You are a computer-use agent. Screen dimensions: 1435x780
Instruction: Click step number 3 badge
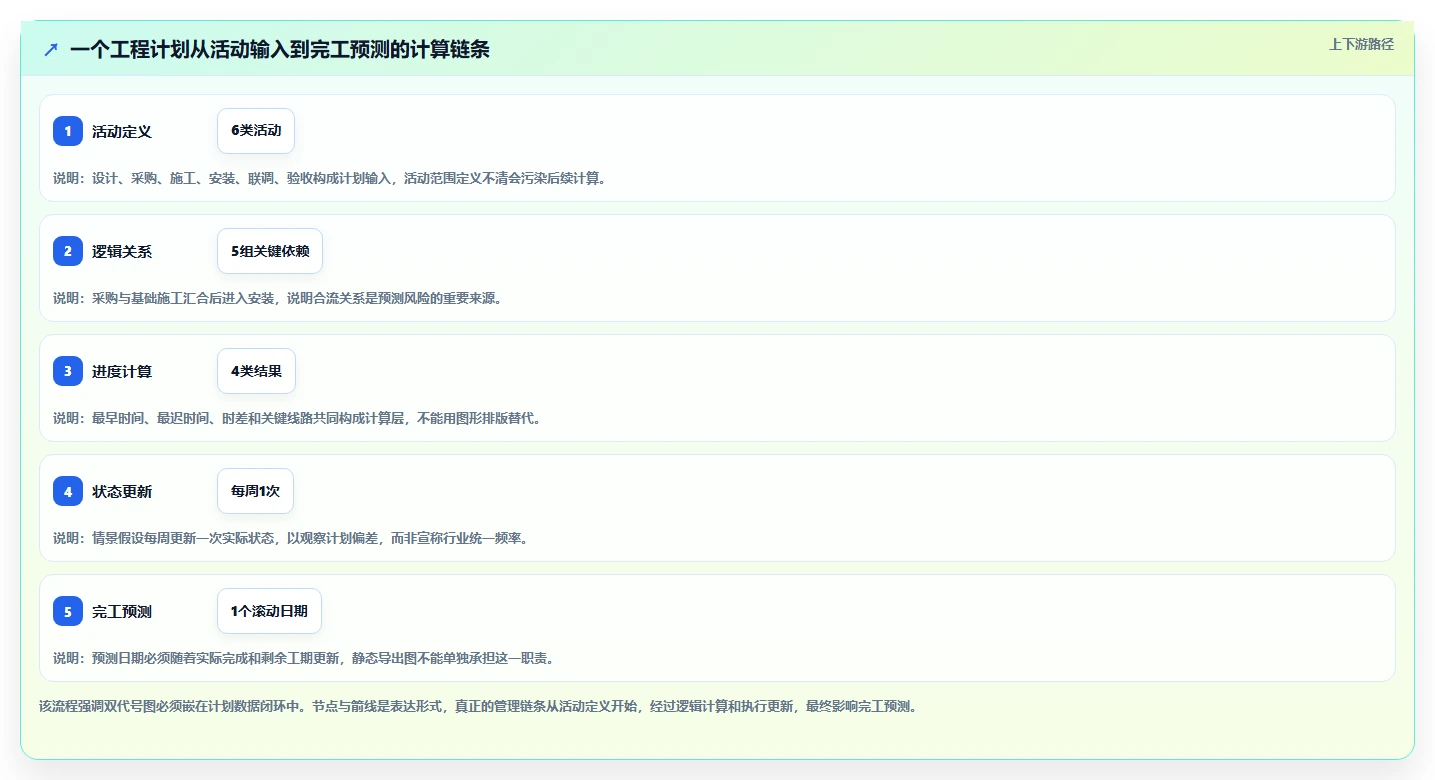68,371
